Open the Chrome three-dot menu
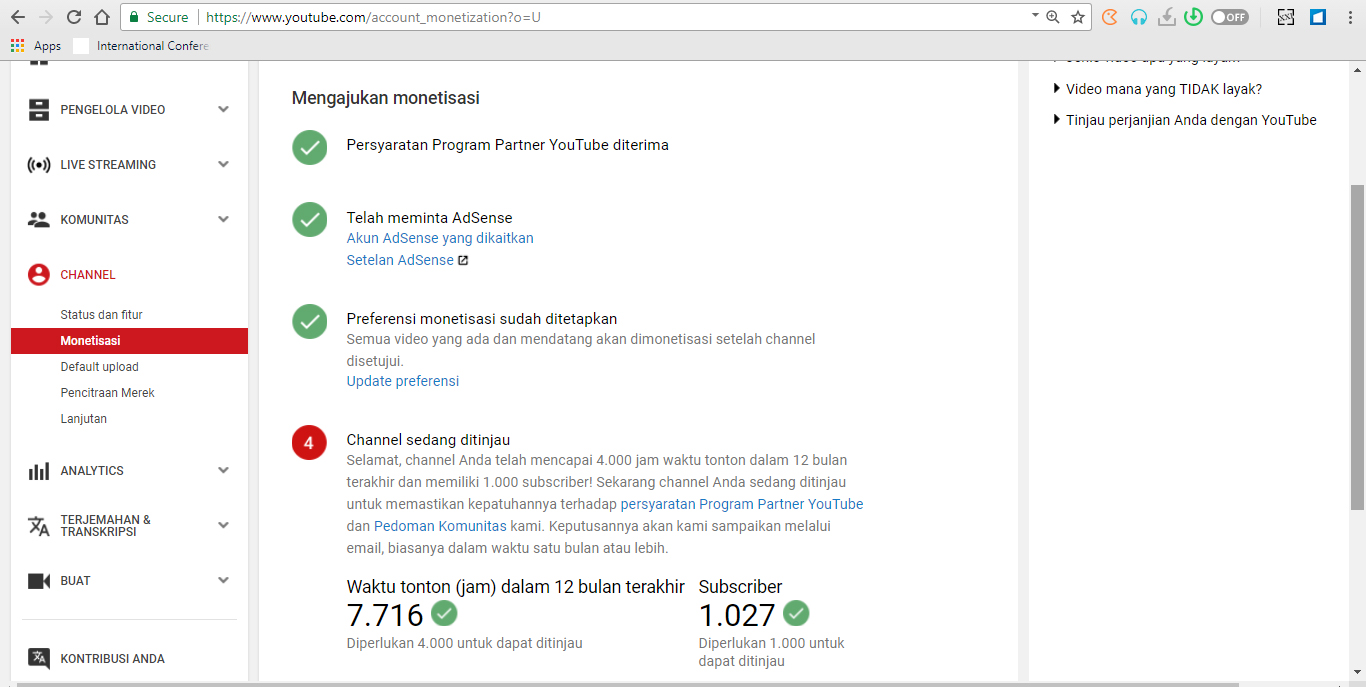 [1350, 17]
